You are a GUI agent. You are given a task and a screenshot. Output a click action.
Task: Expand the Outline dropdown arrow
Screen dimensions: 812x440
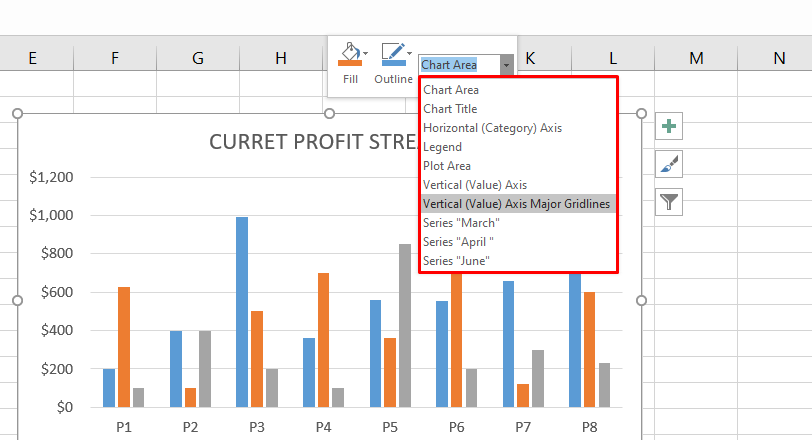410,53
